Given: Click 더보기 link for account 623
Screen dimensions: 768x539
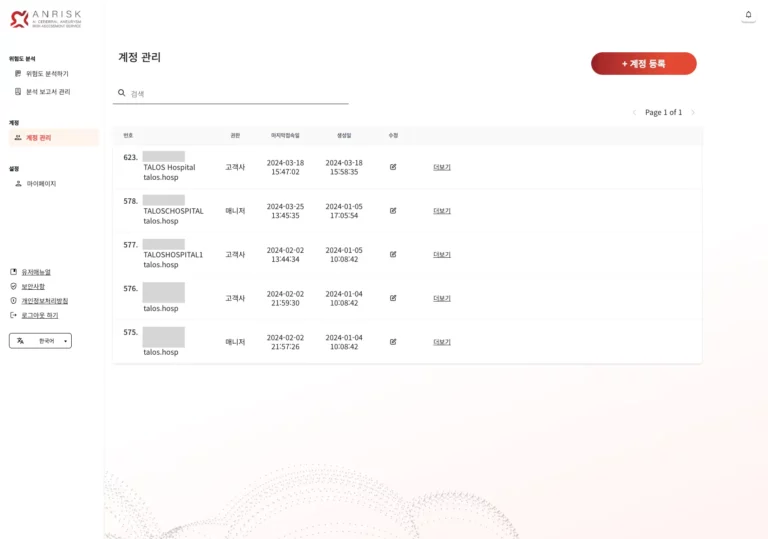Looking at the screenshot, I should [x=442, y=167].
